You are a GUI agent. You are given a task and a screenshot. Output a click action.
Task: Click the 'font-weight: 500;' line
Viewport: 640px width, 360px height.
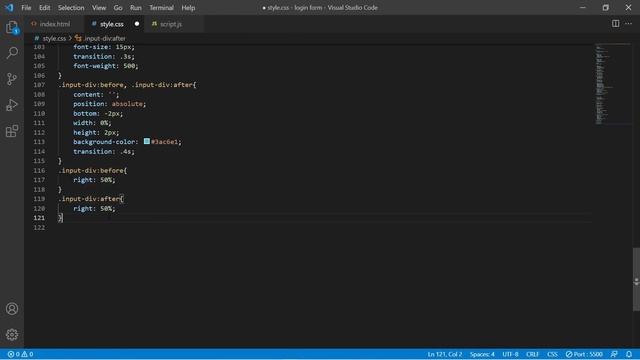106,66
